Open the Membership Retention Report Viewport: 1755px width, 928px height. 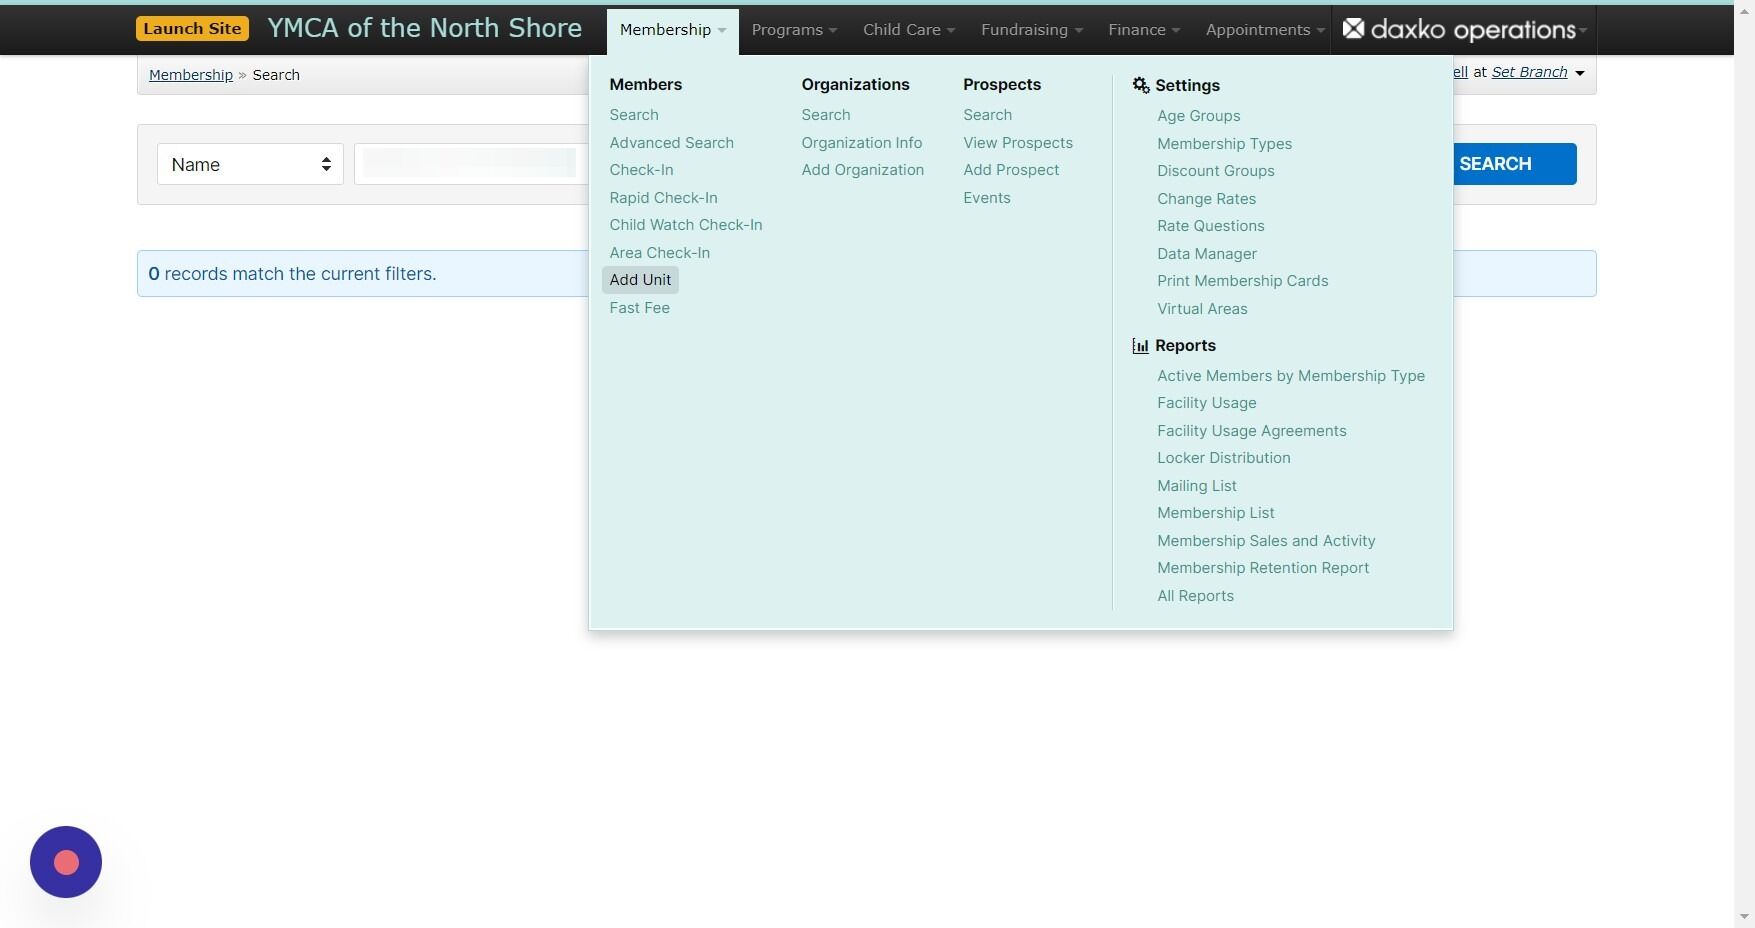pyautogui.click(x=1262, y=567)
